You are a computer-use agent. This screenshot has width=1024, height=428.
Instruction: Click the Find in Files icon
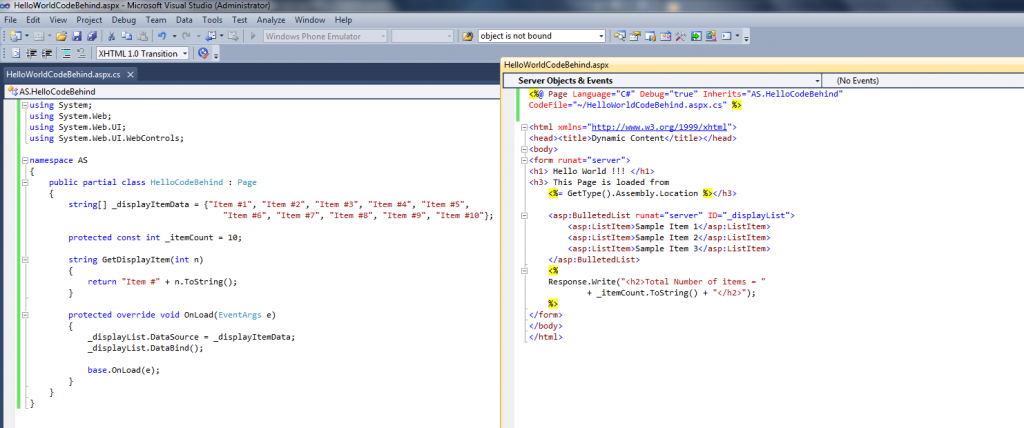[x=468, y=36]
